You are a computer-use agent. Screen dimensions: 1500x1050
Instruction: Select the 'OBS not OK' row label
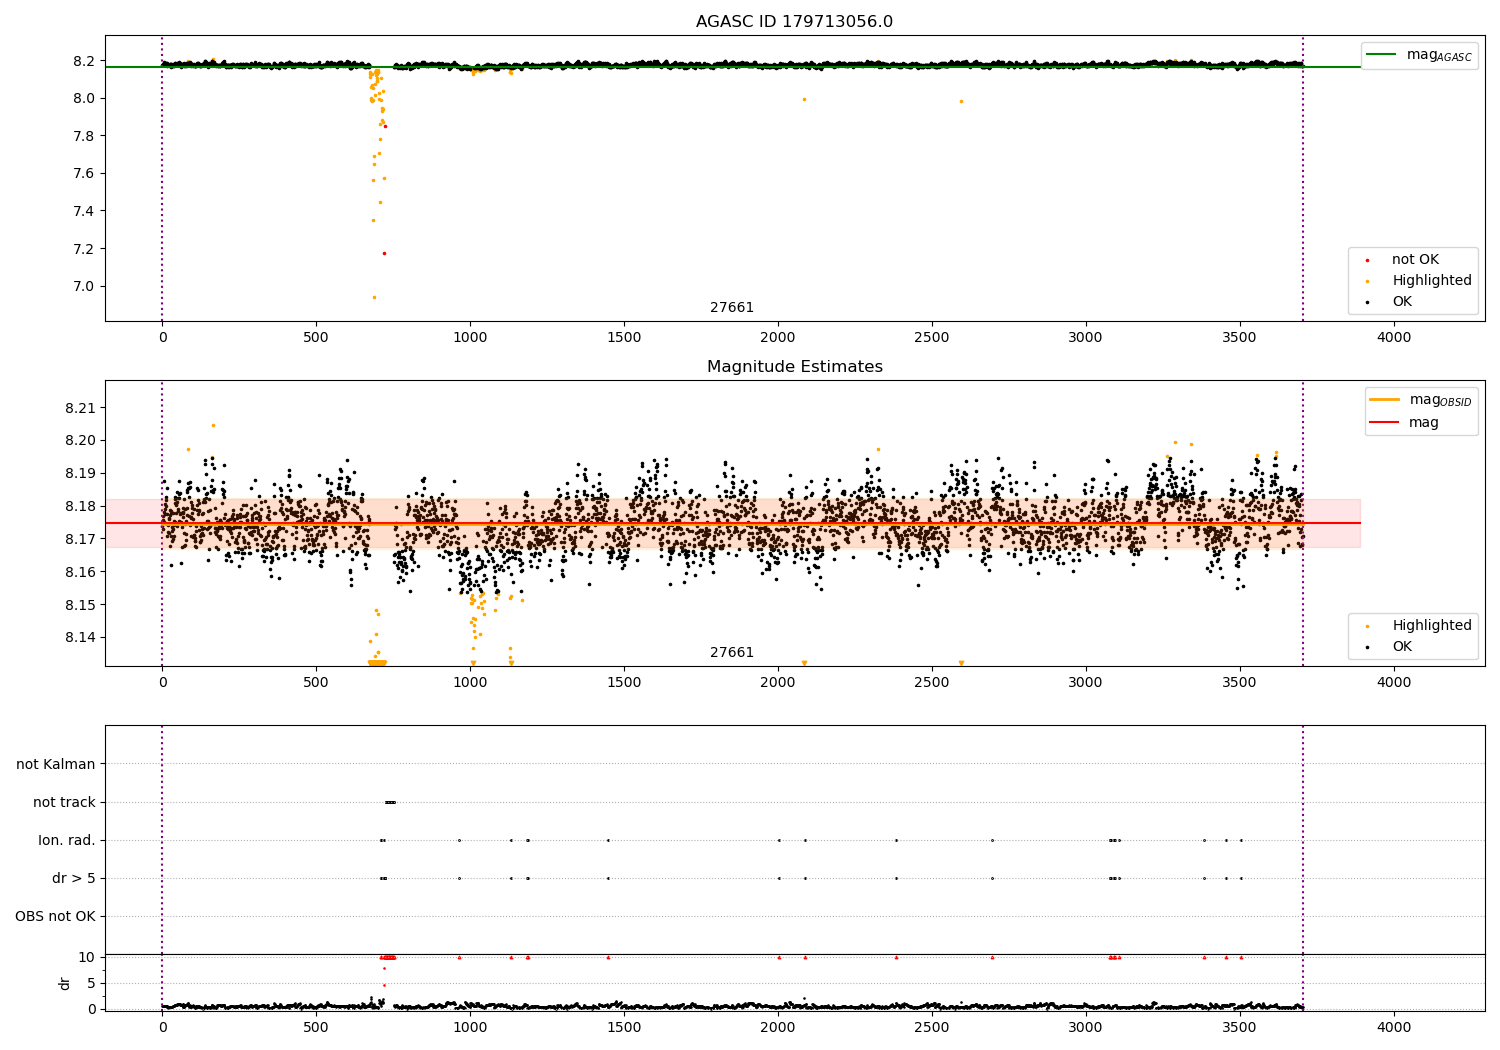pyautogui.click(x=56, y=916)
